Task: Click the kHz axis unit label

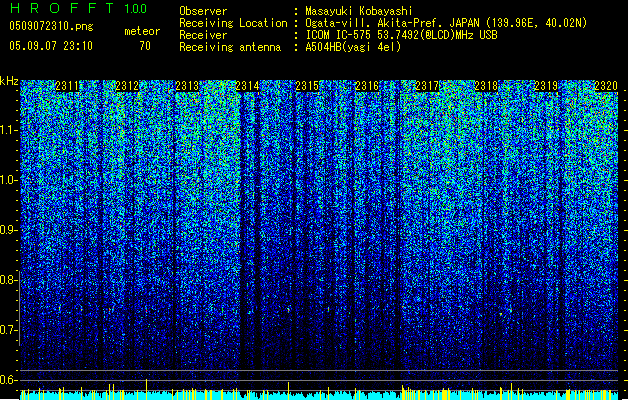Action: [9, 81]
